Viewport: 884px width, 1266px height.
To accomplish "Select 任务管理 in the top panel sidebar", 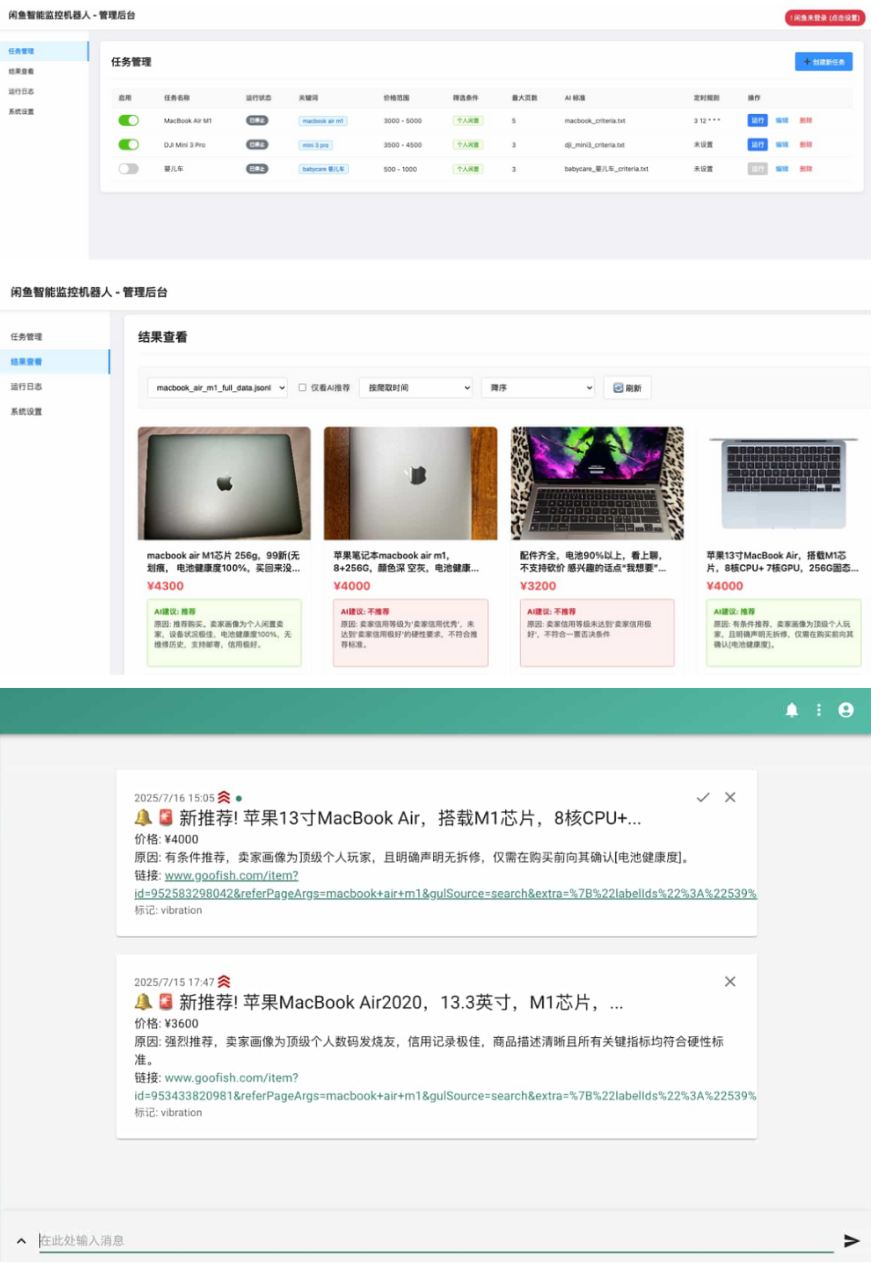I will [x=44, y=50].
